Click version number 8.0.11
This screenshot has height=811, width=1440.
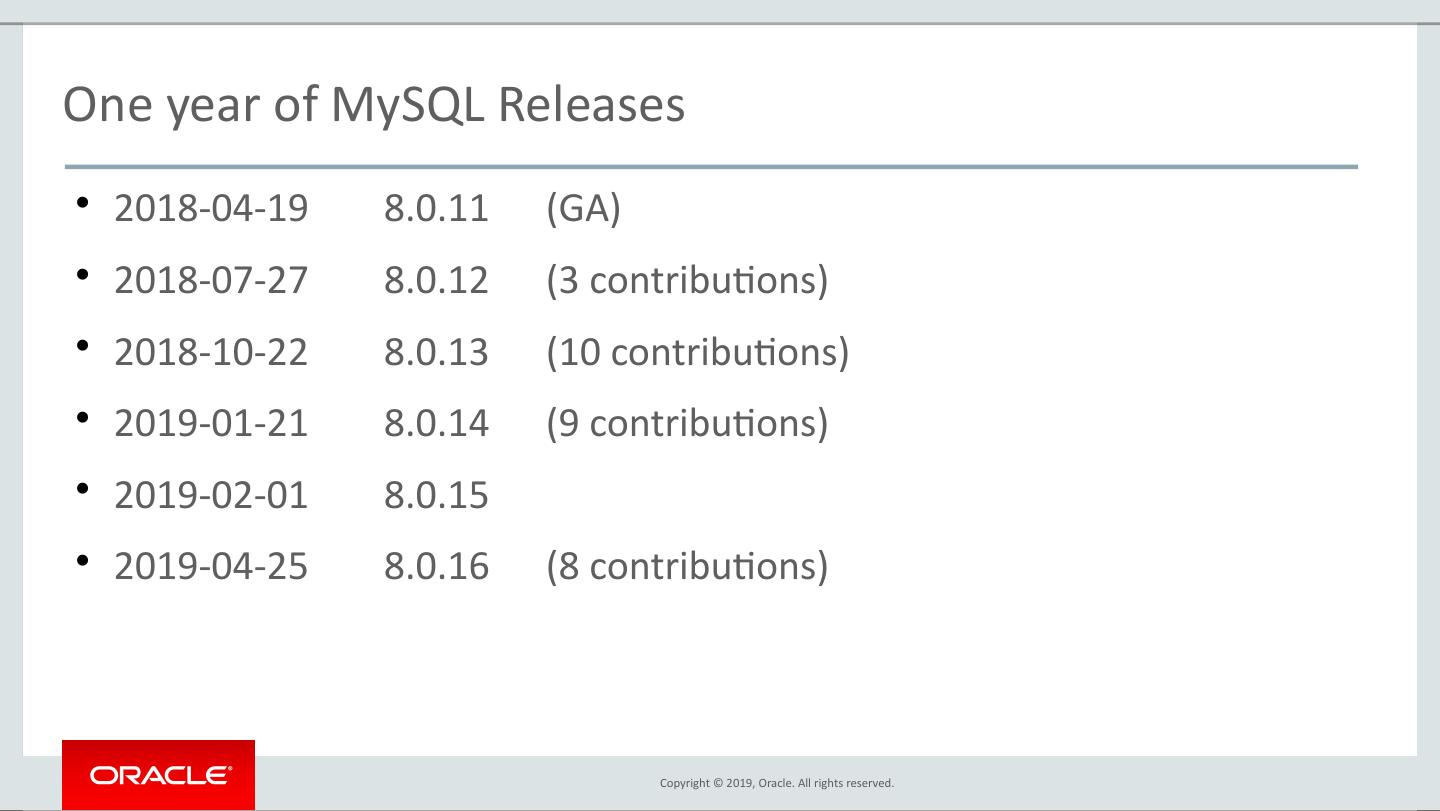coord(436,209)
